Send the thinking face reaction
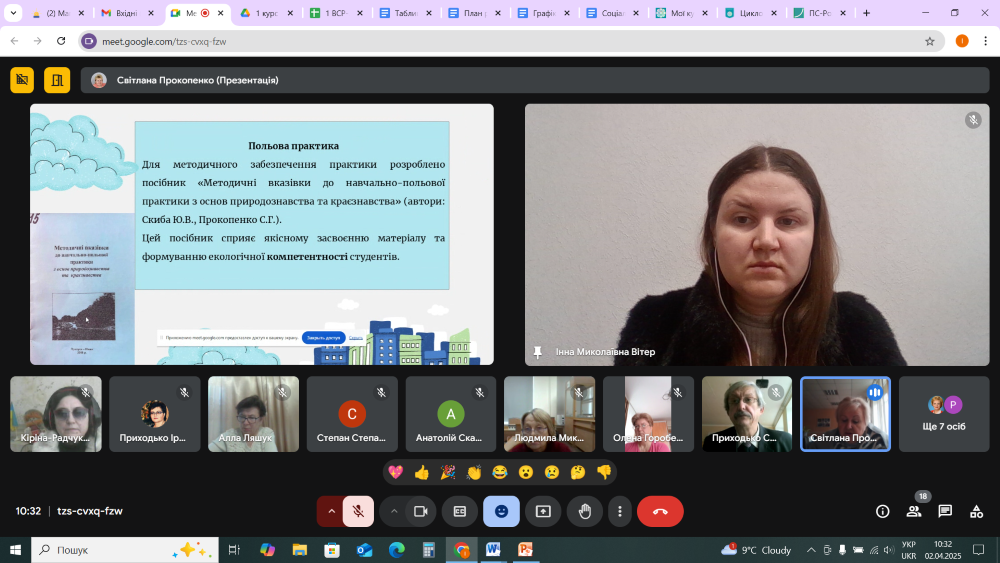The width and height of the screenshot is (1000, 563). [578, 472]
